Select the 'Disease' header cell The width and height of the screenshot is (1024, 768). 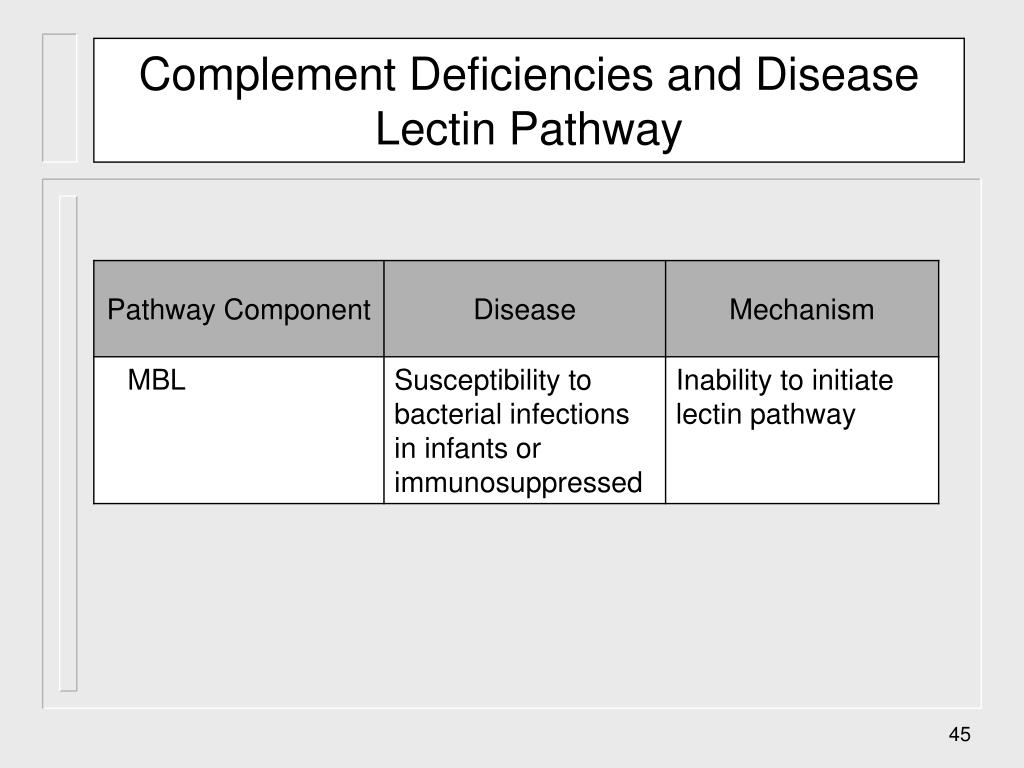(524, 309)
